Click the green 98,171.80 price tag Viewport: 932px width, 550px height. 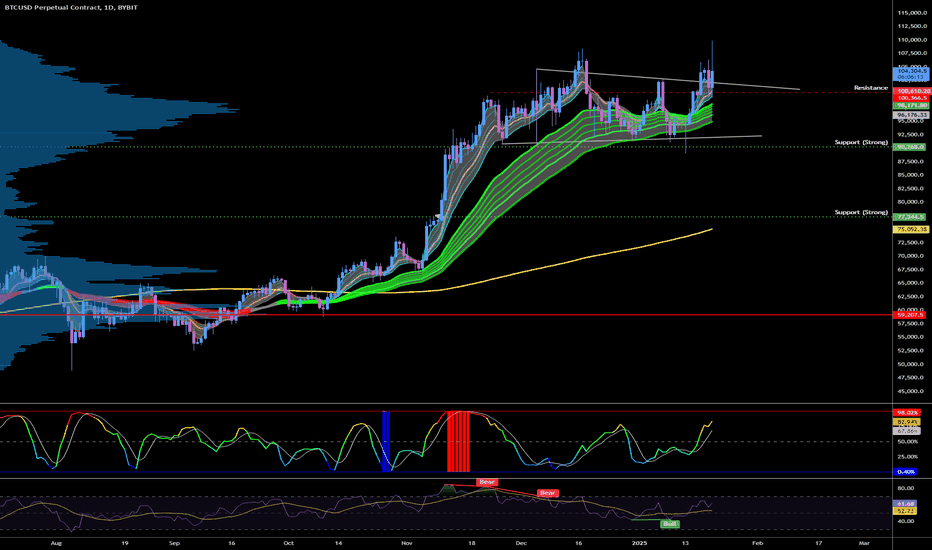[x=911, y=105]
